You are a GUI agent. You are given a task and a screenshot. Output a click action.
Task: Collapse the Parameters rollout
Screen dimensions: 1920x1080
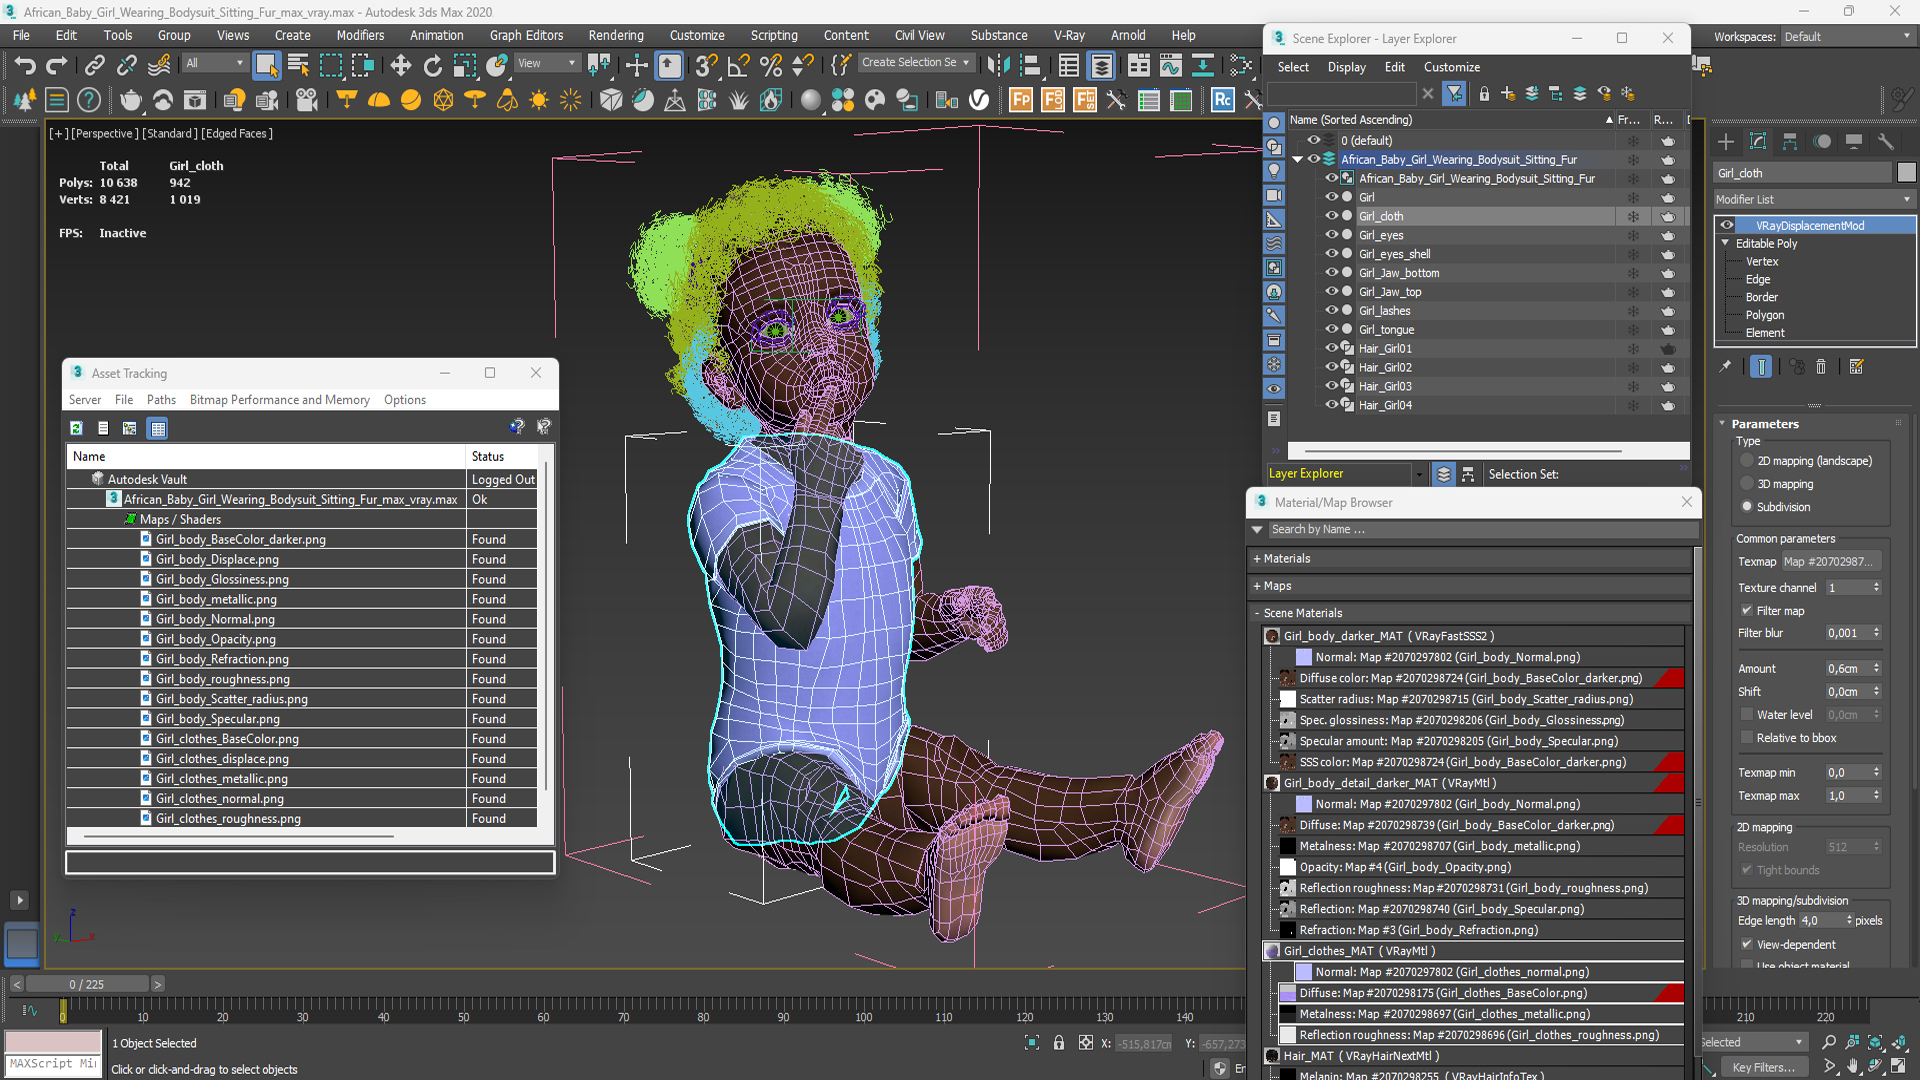(x=1723, y=424)
